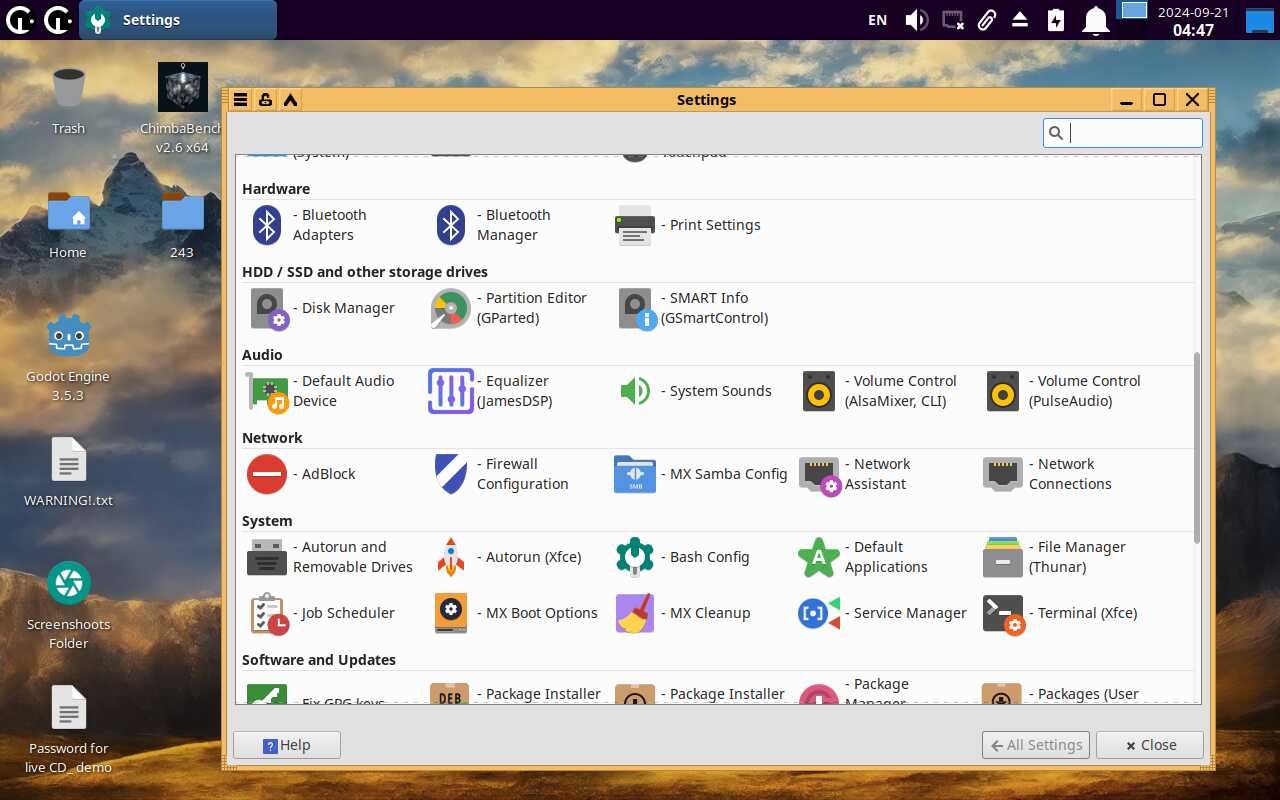Screen dimensions: 1280x800
Task: Open the volume control in system tray
Action: click(916, 20)
